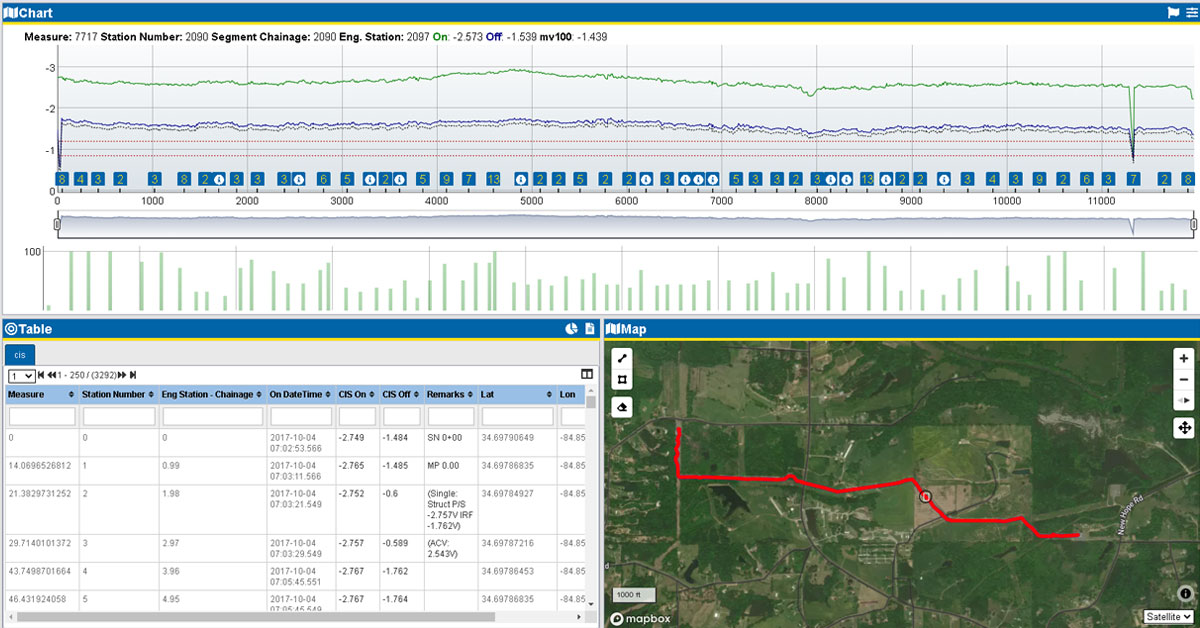Jump to last table page
The height and width of the screenshot is (628, 1200).
(x=133, y=375)
